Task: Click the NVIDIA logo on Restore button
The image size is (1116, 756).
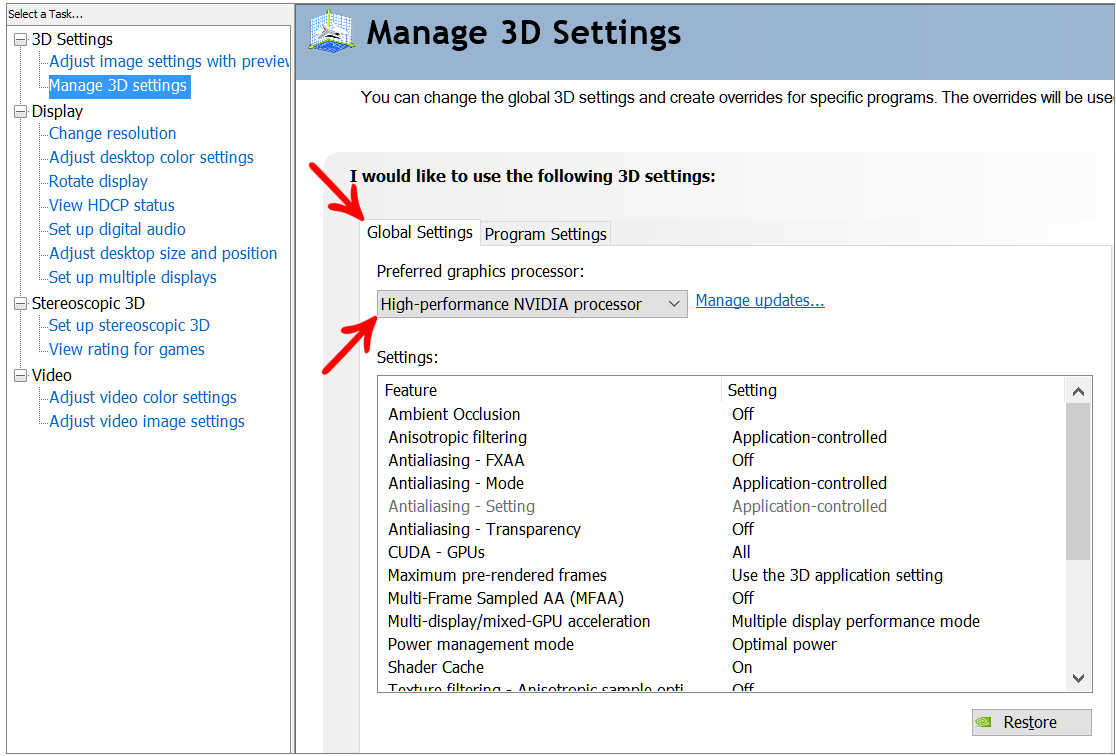Action: tap(984, 722)
